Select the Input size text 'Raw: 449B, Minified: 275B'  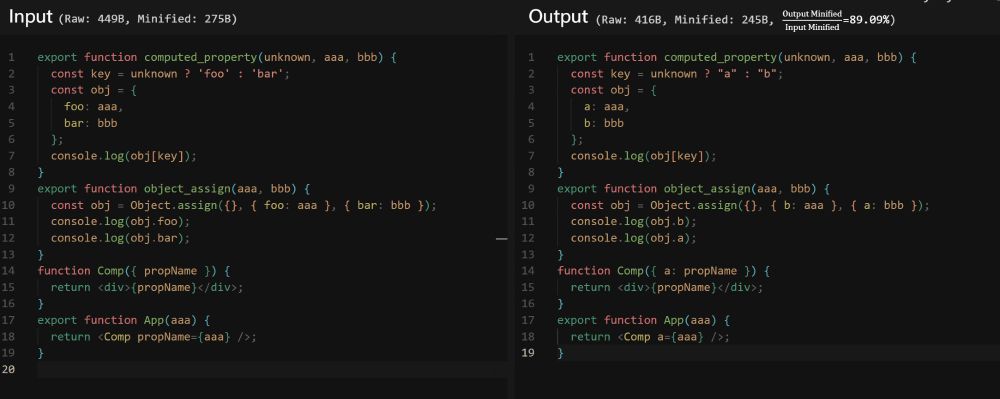click(x=147, y=19)
